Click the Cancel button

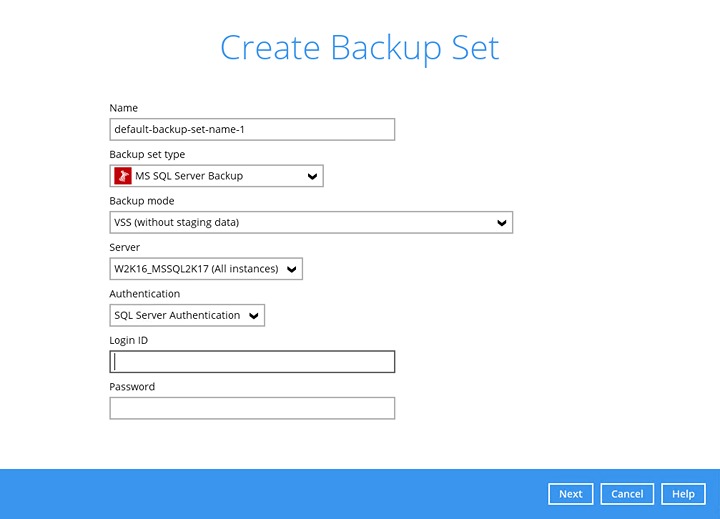pyautogui.click(x=627, y=494)
